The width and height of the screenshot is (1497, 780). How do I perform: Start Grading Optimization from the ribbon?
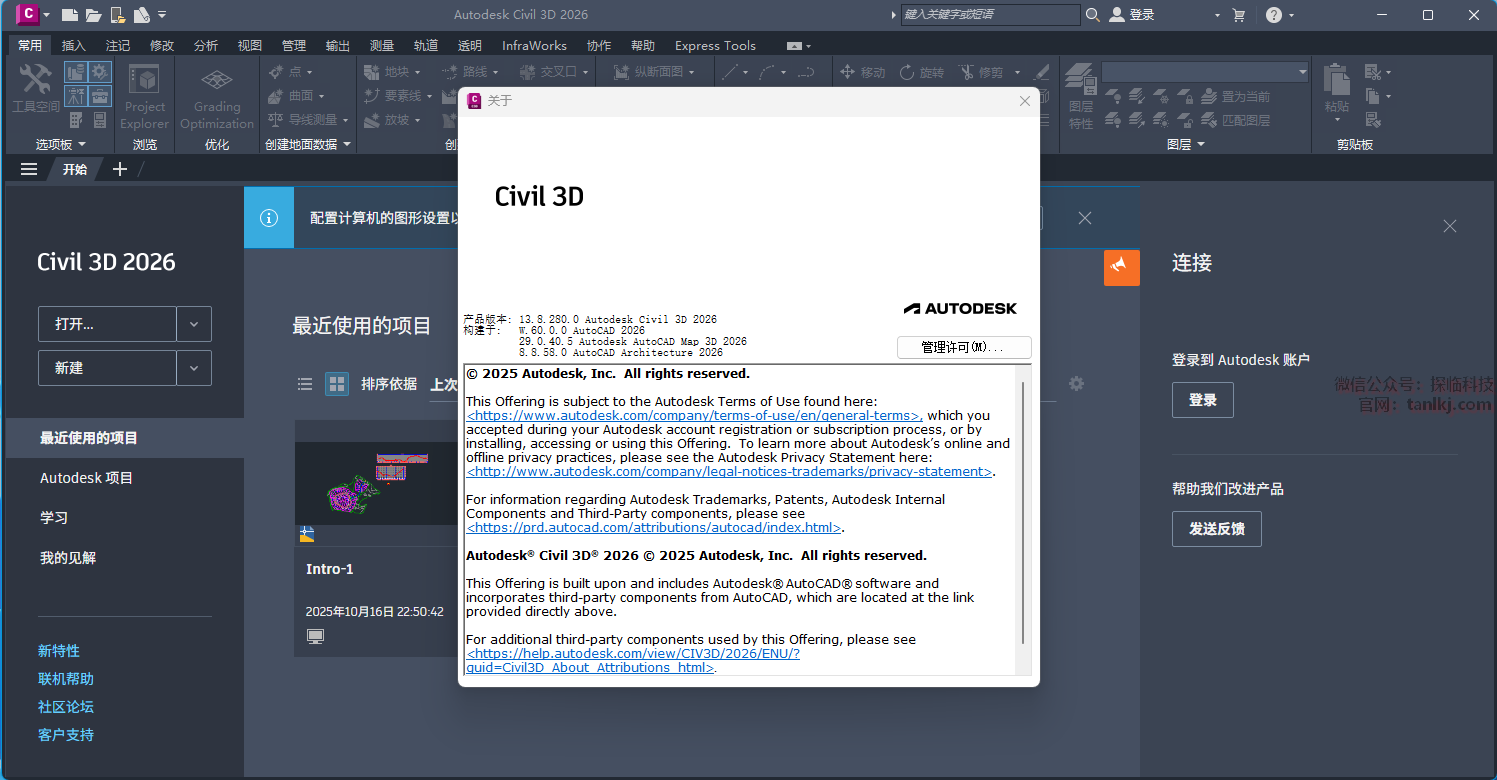click(x=217, y=98)
